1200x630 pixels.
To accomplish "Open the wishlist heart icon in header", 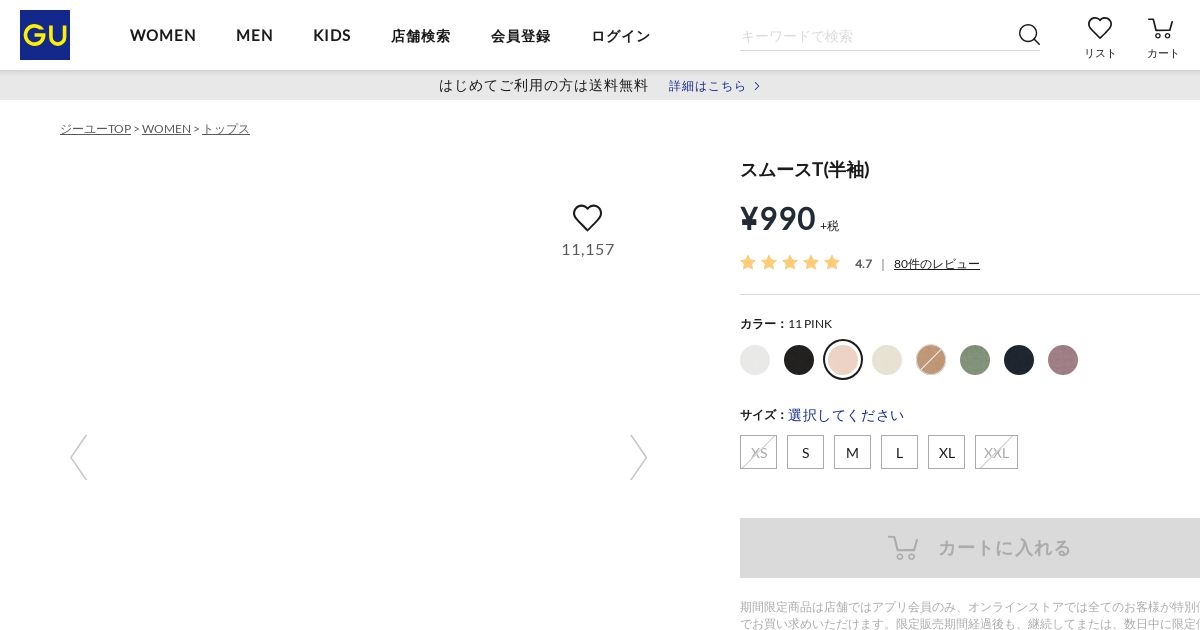I will pyautogui.click(x=1100, y=29).
